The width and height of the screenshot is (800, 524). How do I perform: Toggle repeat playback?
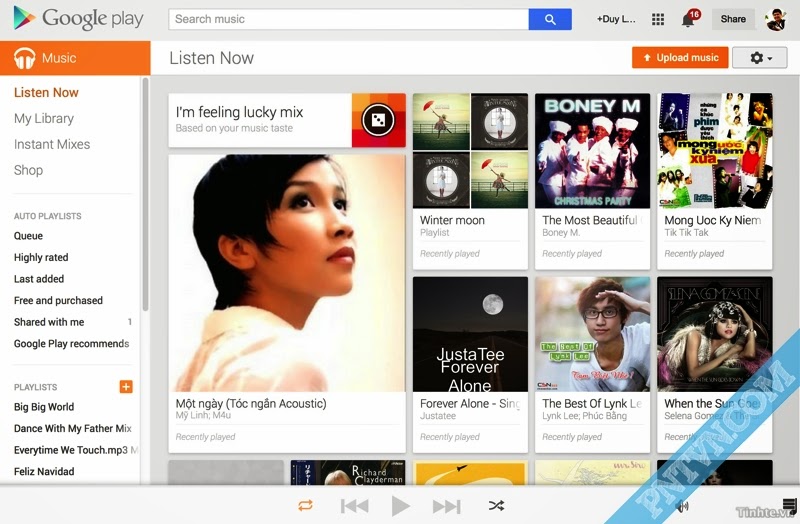305,506
